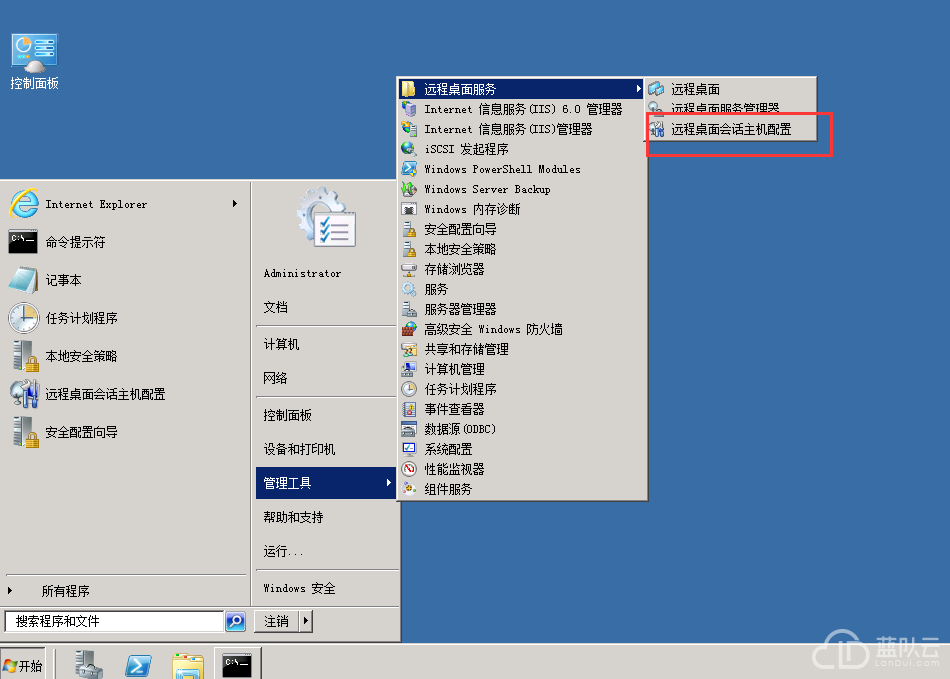Click the 共享和存储管理 icon
Screen dimensions: 950x679
pyautogui.click(x=409, y=349)
